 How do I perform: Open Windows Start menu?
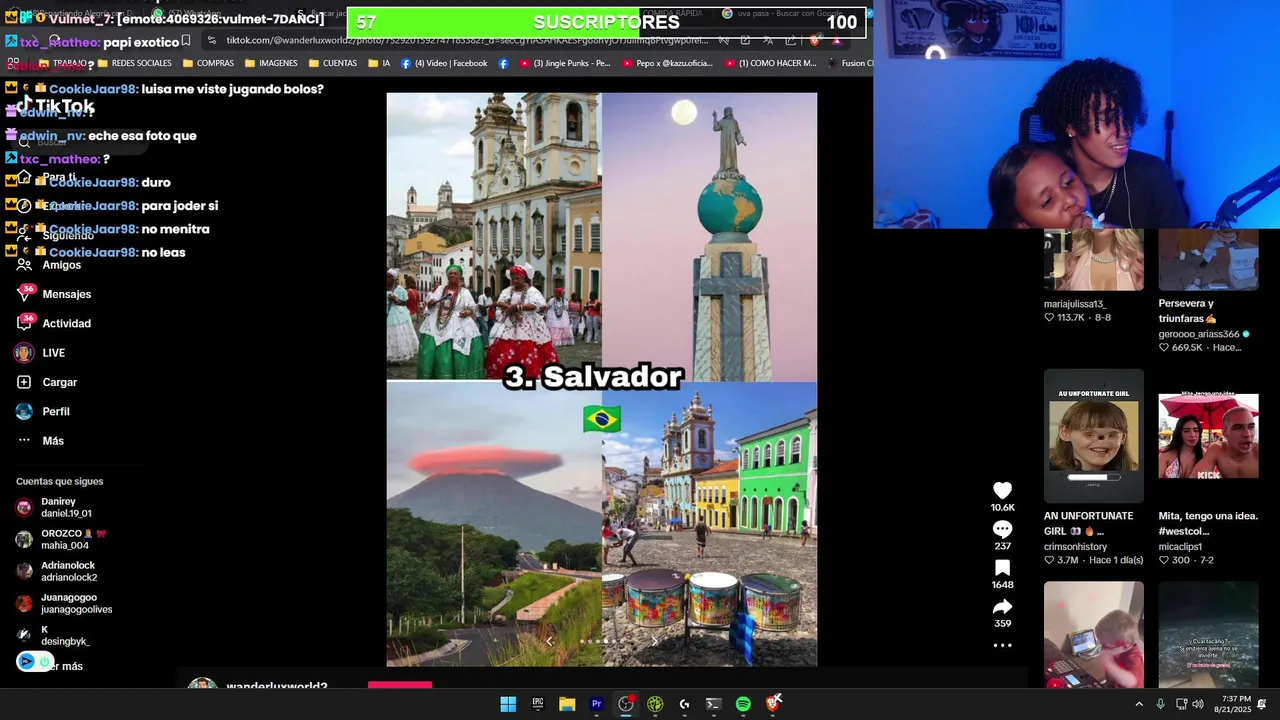point(508,704)
